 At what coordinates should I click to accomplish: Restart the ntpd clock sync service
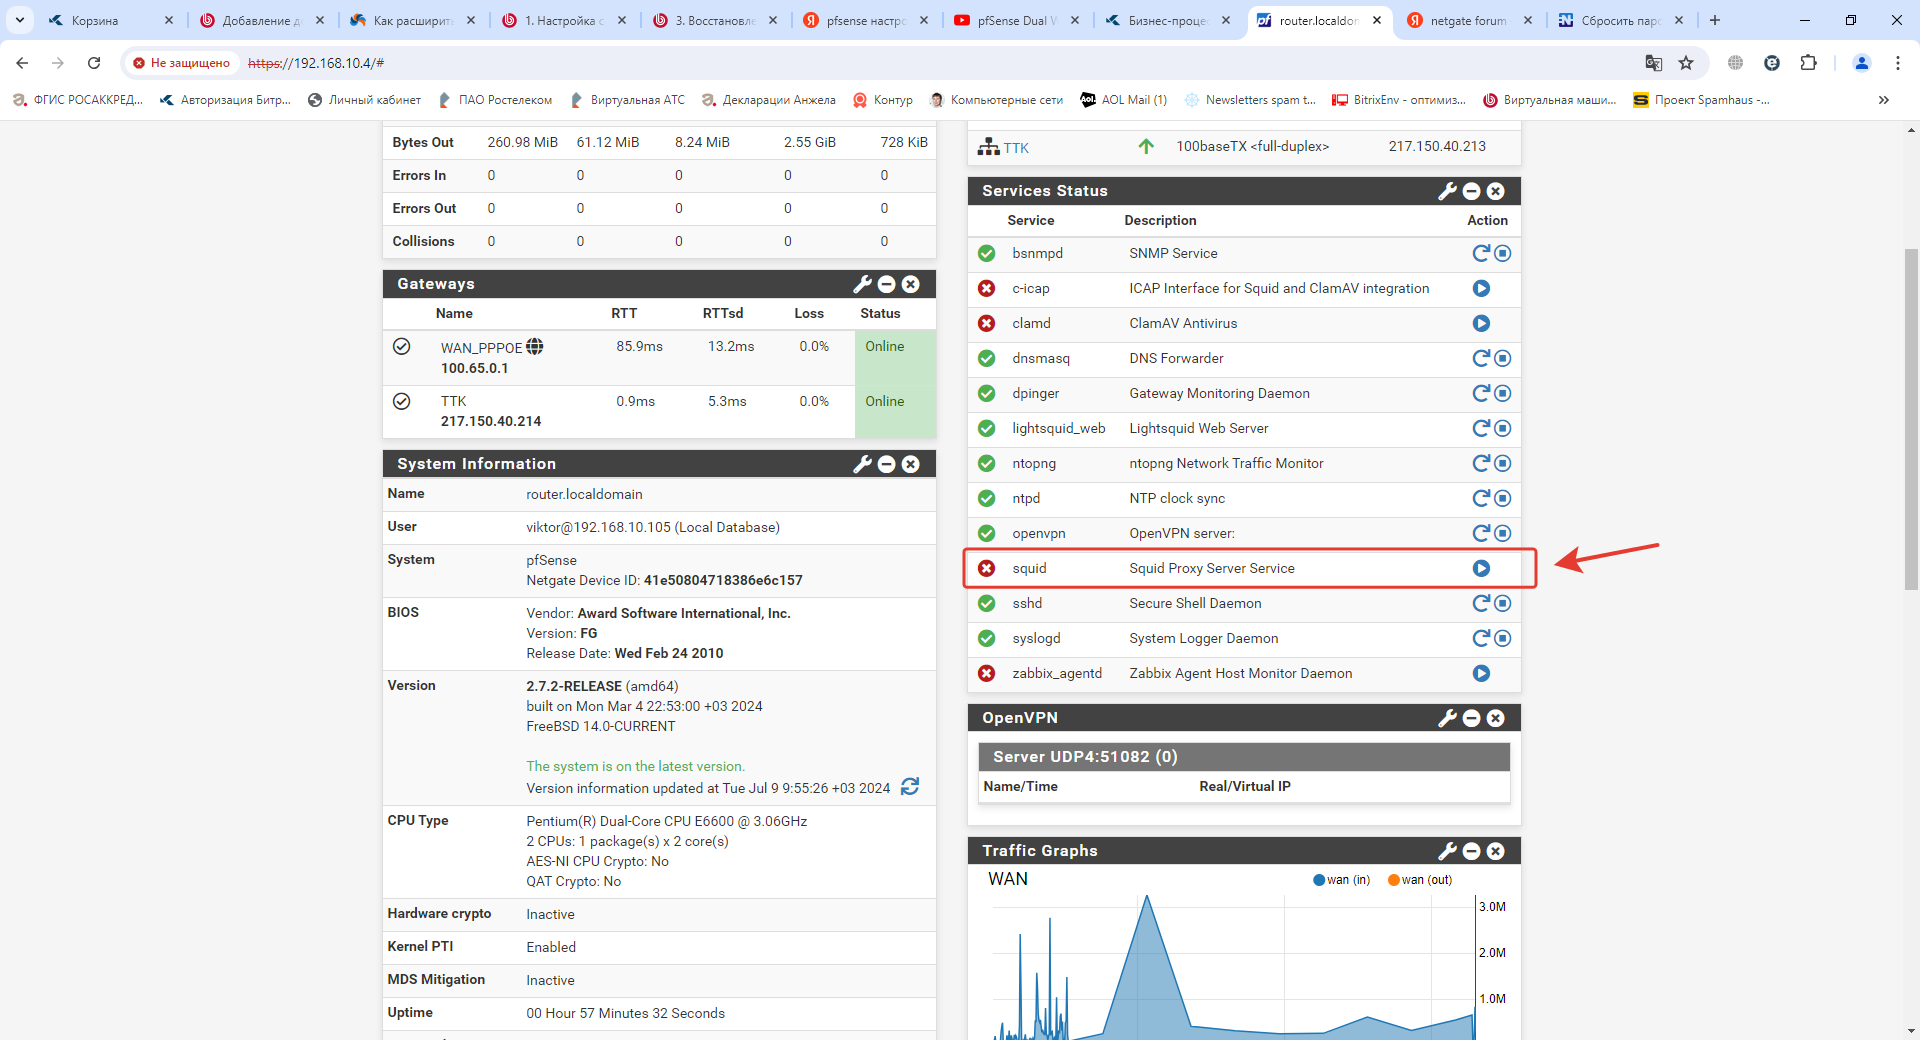click(1481, 498)
